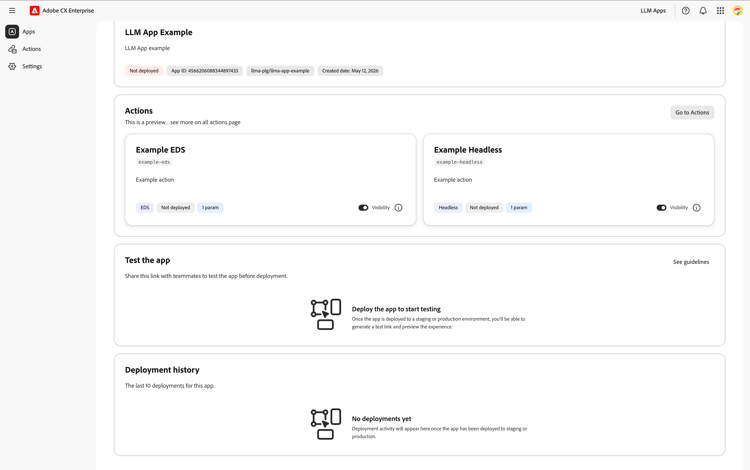
Task: Click the Headless tag on Example Headless
Action: pyautogui.click(x=448, y=208)
